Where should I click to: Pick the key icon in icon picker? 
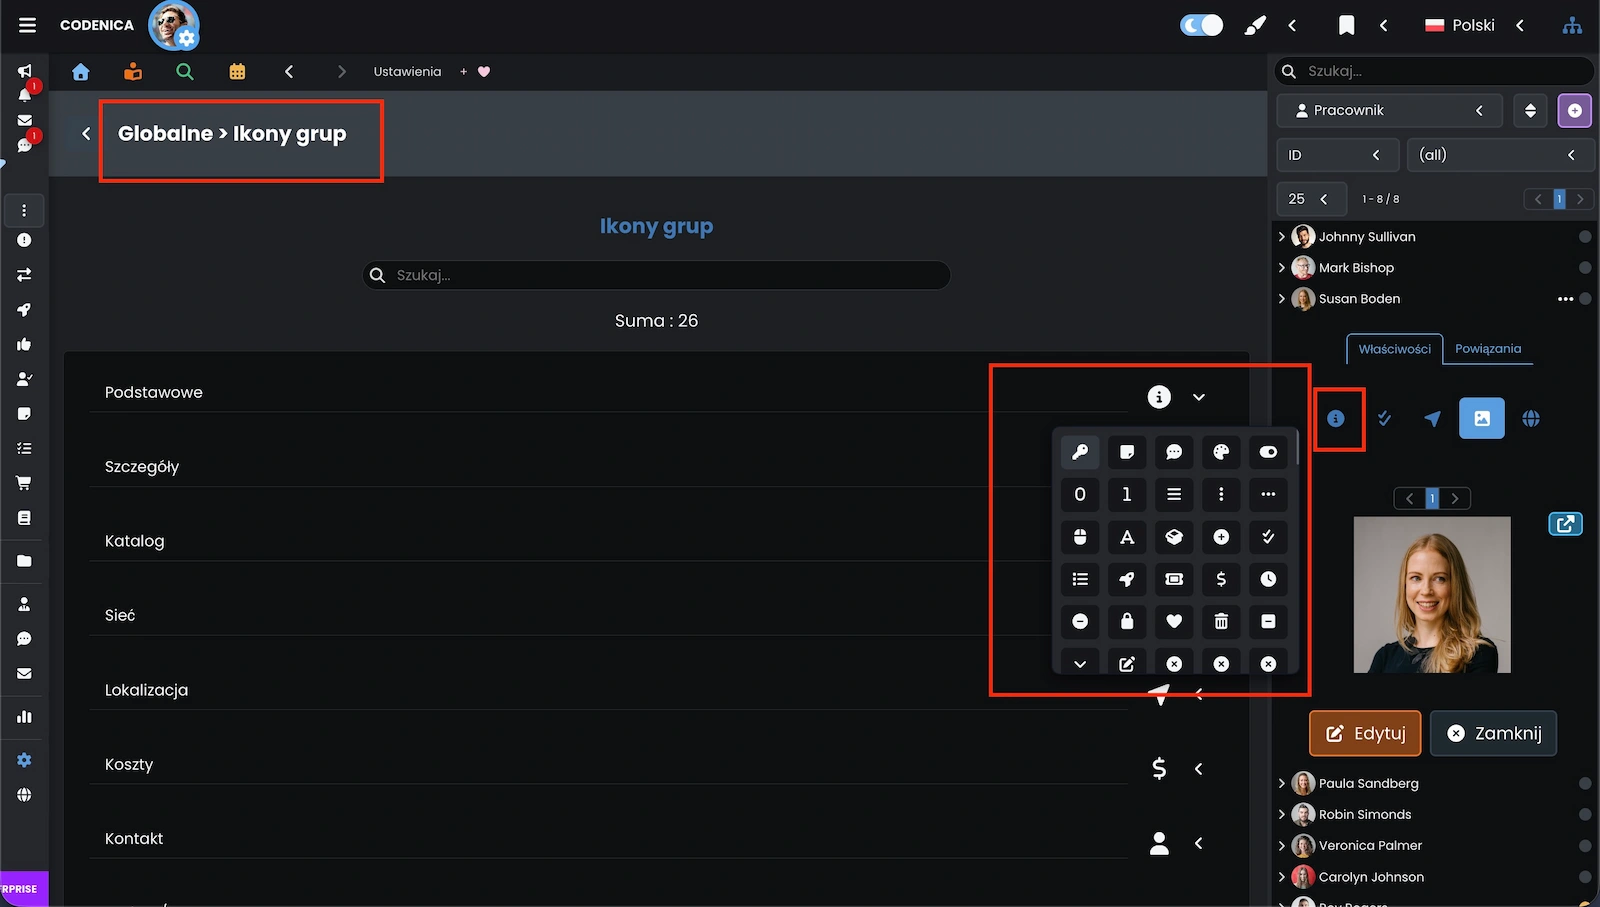point(1080,452)
